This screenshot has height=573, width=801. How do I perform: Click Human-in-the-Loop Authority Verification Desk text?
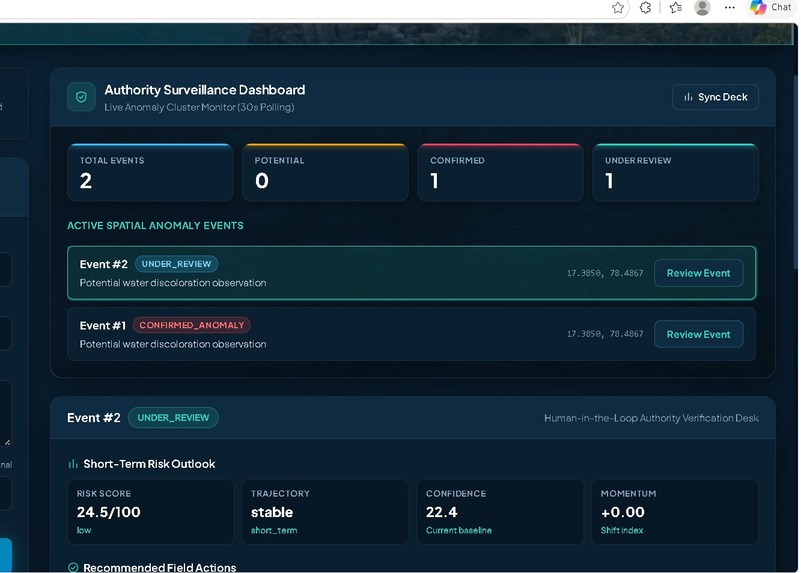pos(651,418)
